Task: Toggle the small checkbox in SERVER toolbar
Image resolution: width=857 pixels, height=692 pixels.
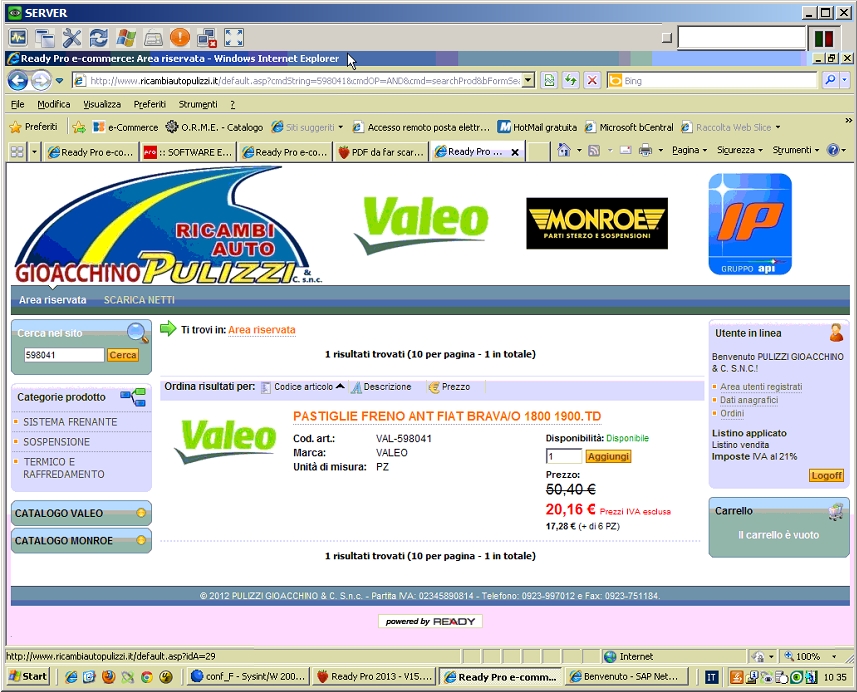Action: coord(666,38)
